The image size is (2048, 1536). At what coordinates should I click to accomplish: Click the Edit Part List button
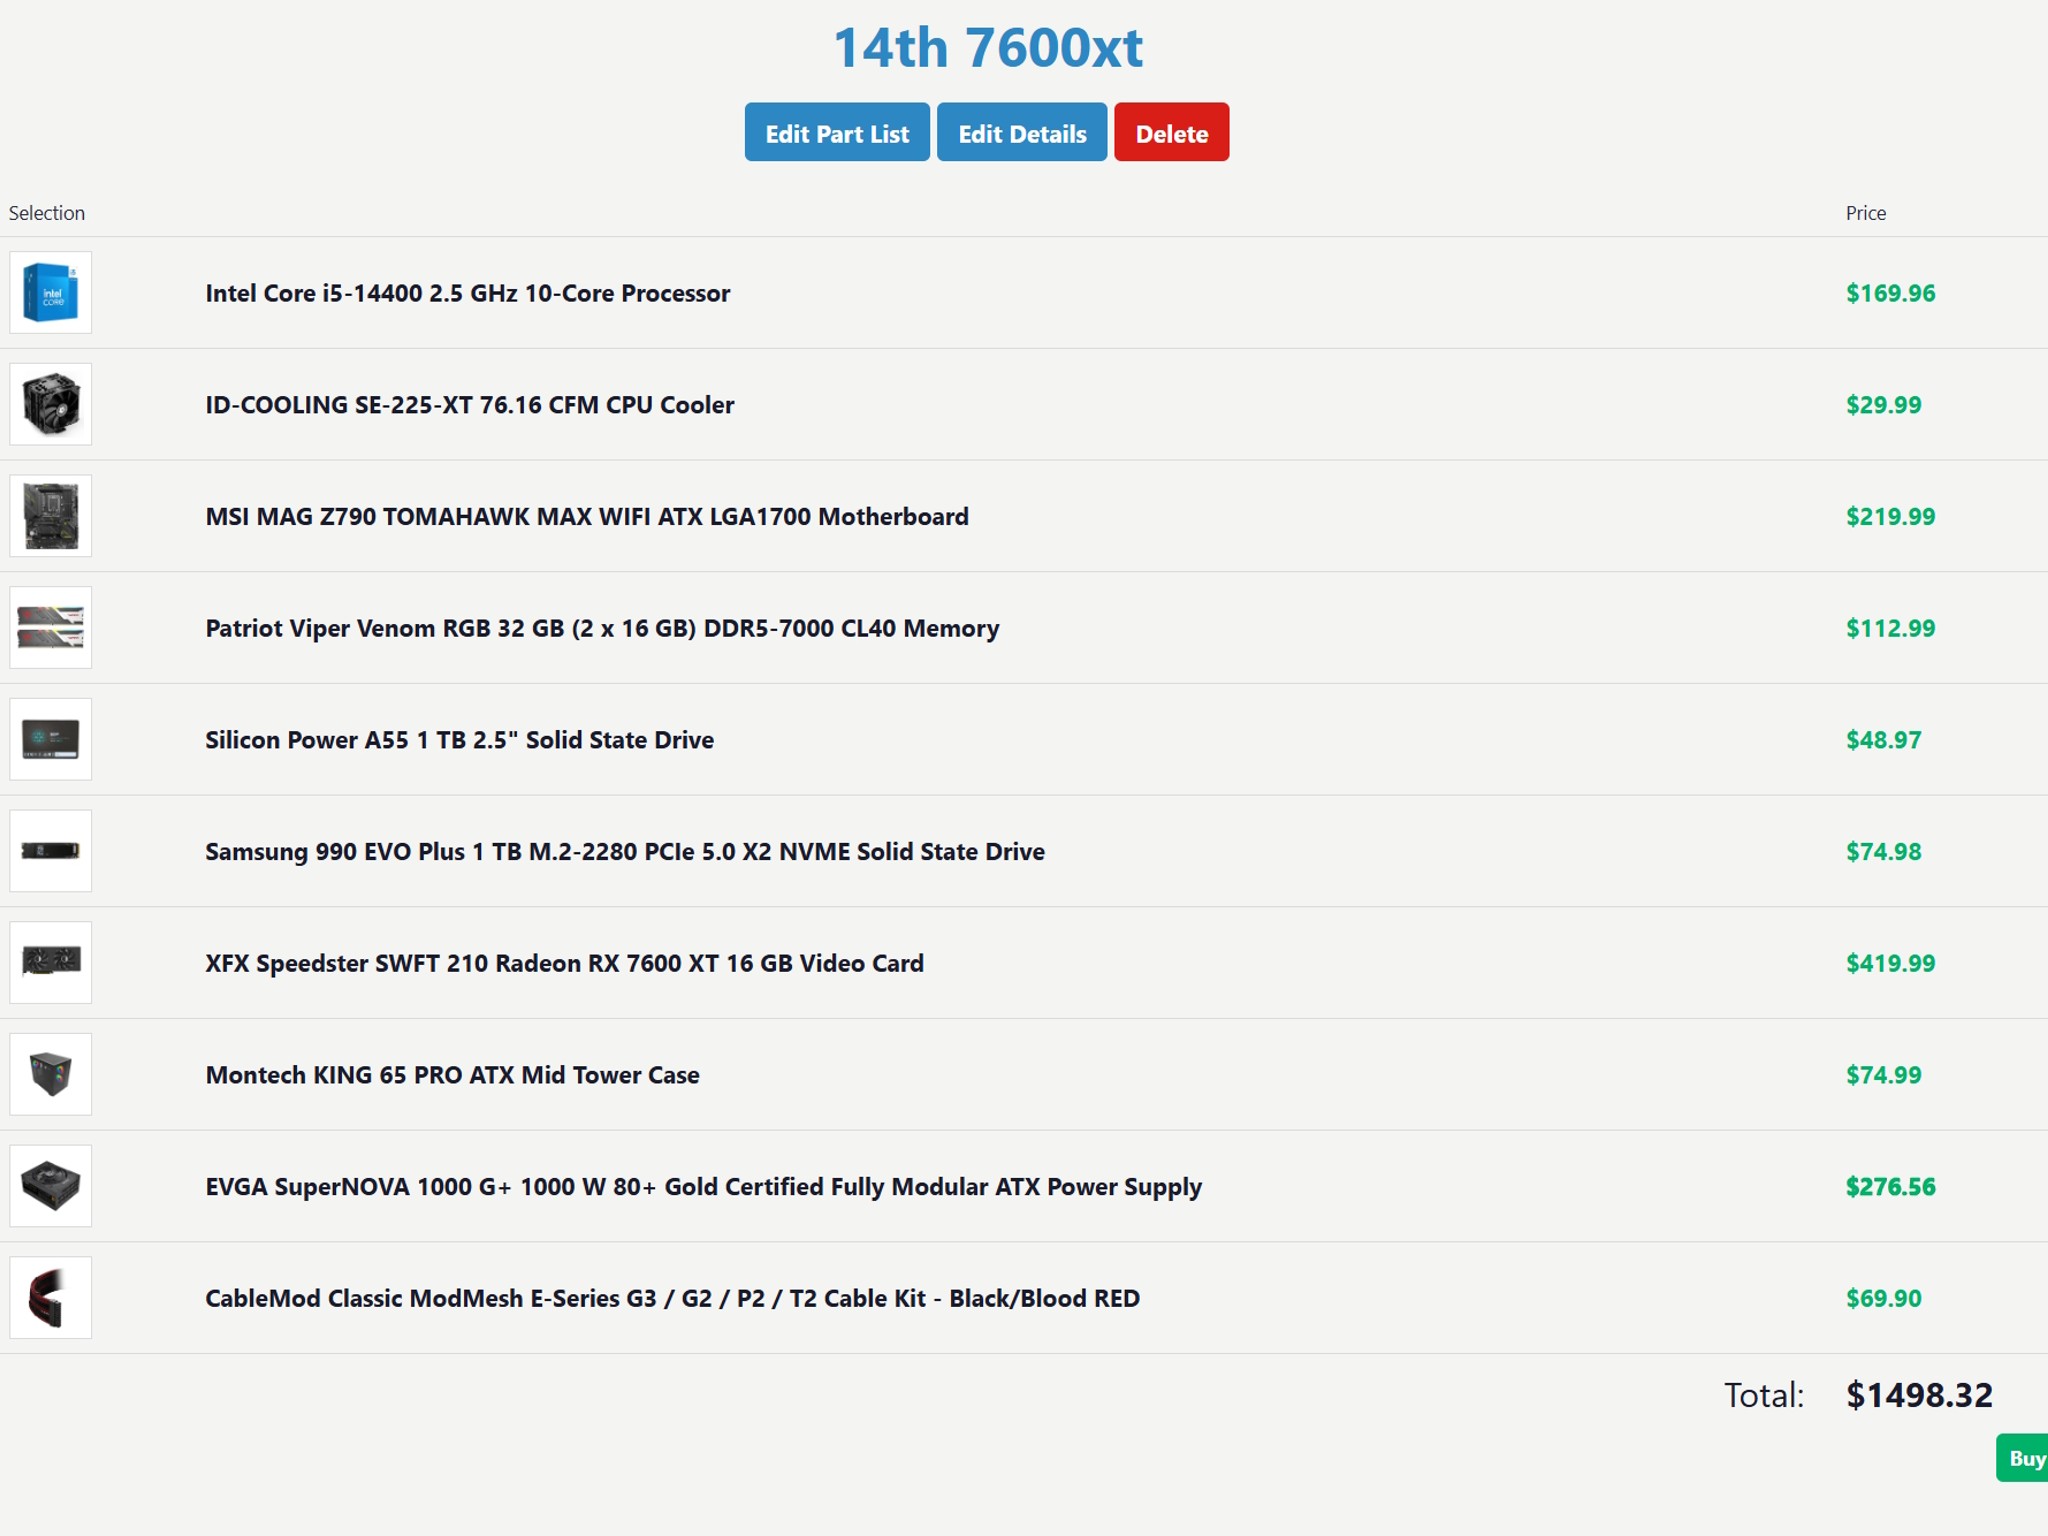click(836, 132)
